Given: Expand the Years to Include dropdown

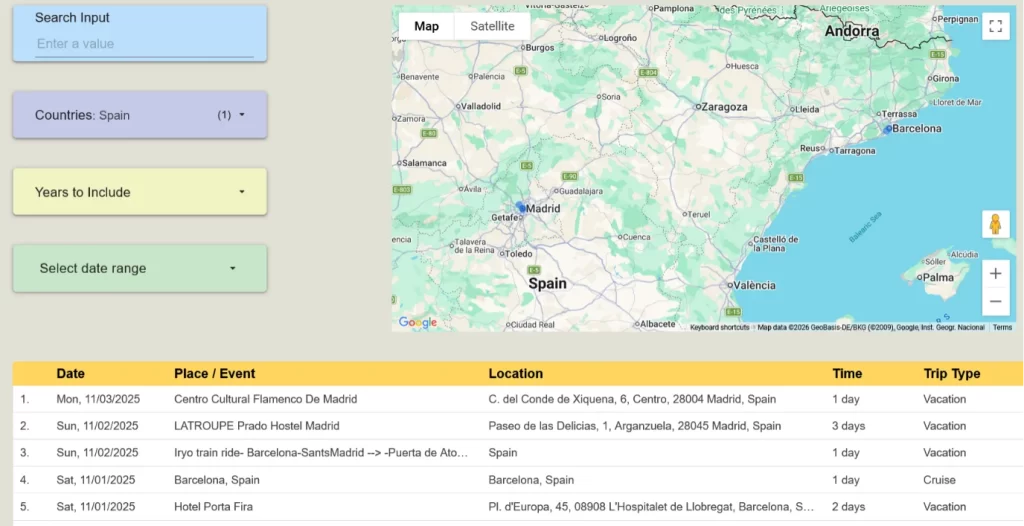Looking at the screenshot, I should pos(140,192).
